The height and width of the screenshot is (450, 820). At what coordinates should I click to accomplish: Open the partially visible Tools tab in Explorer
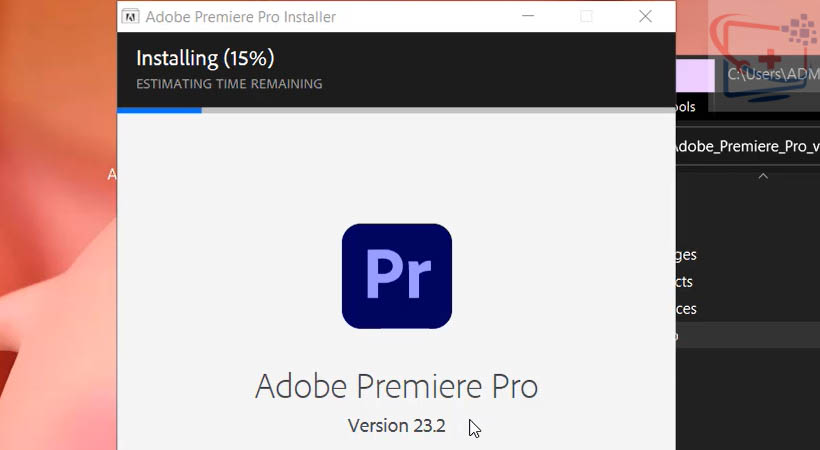point(685,107)
